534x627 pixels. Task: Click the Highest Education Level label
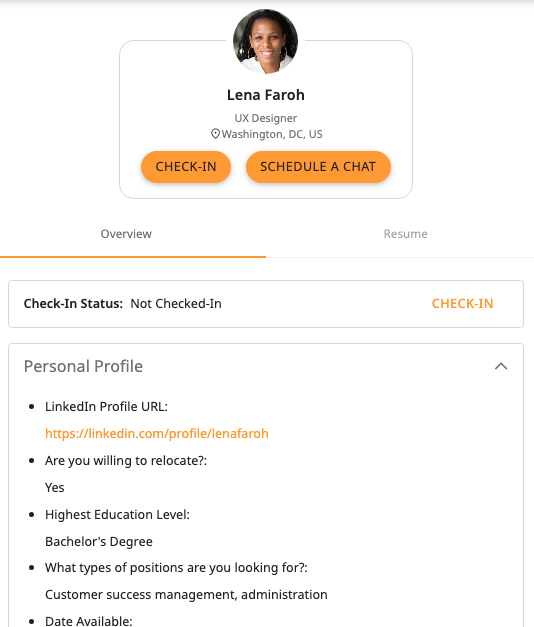(117, 515)
